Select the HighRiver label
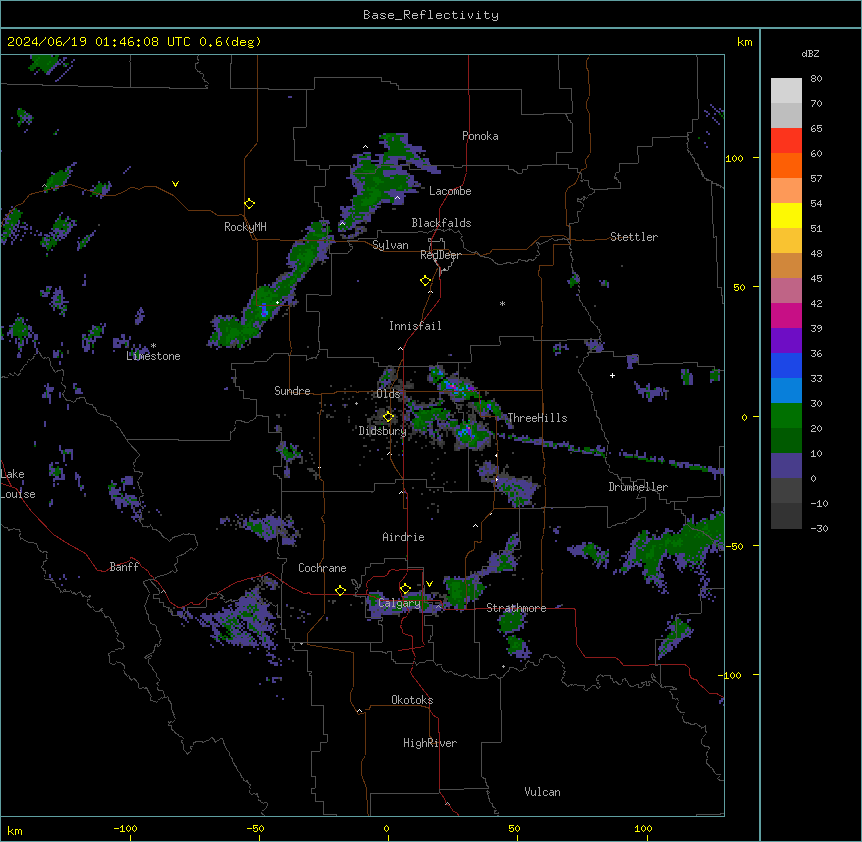 [430, 743]
